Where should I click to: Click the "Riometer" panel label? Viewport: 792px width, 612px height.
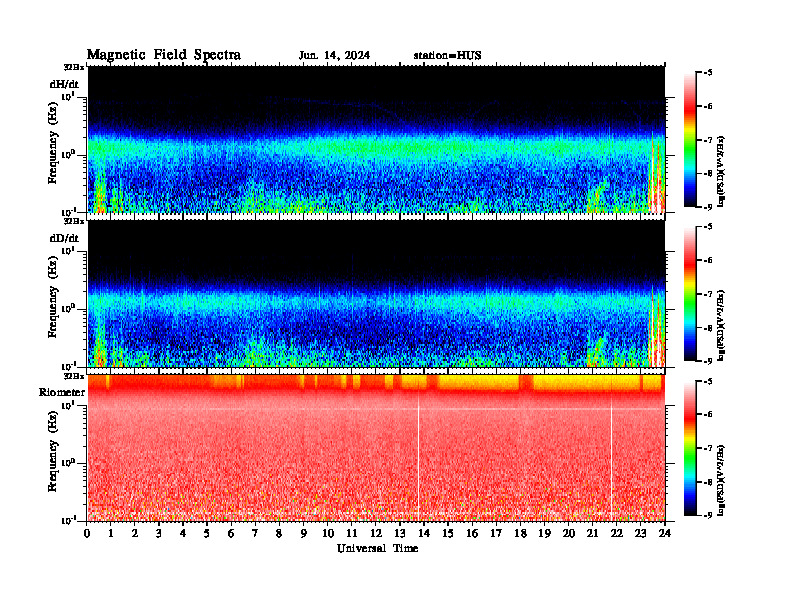coord(62,392)
